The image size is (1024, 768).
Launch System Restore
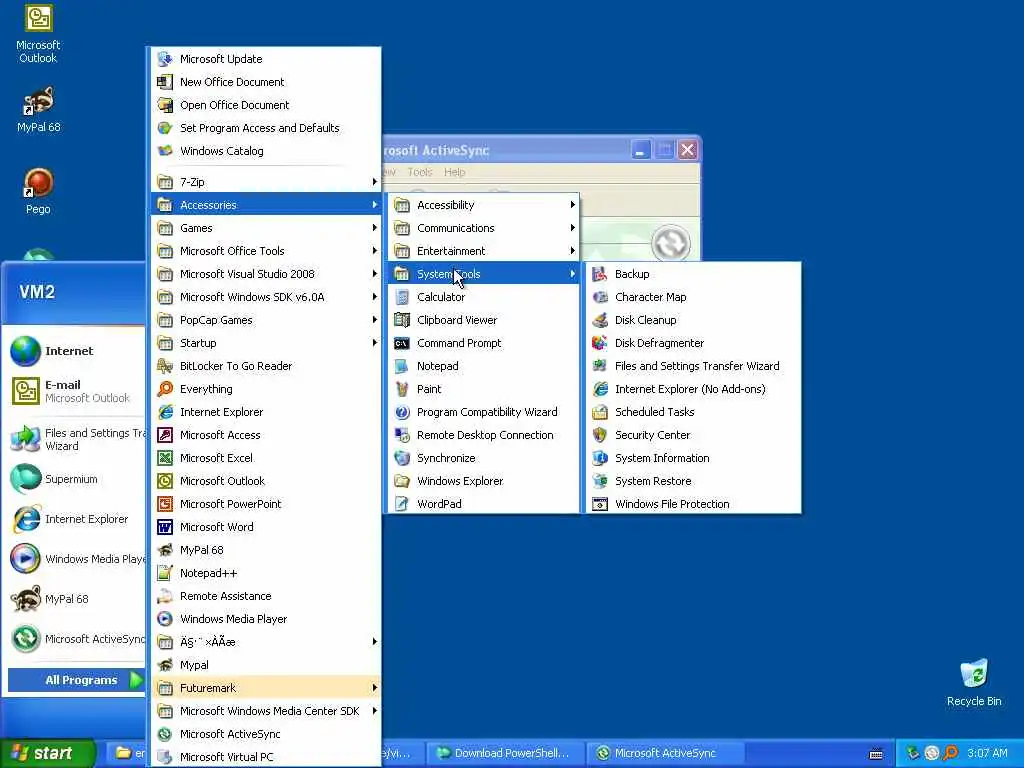[693, 481]
